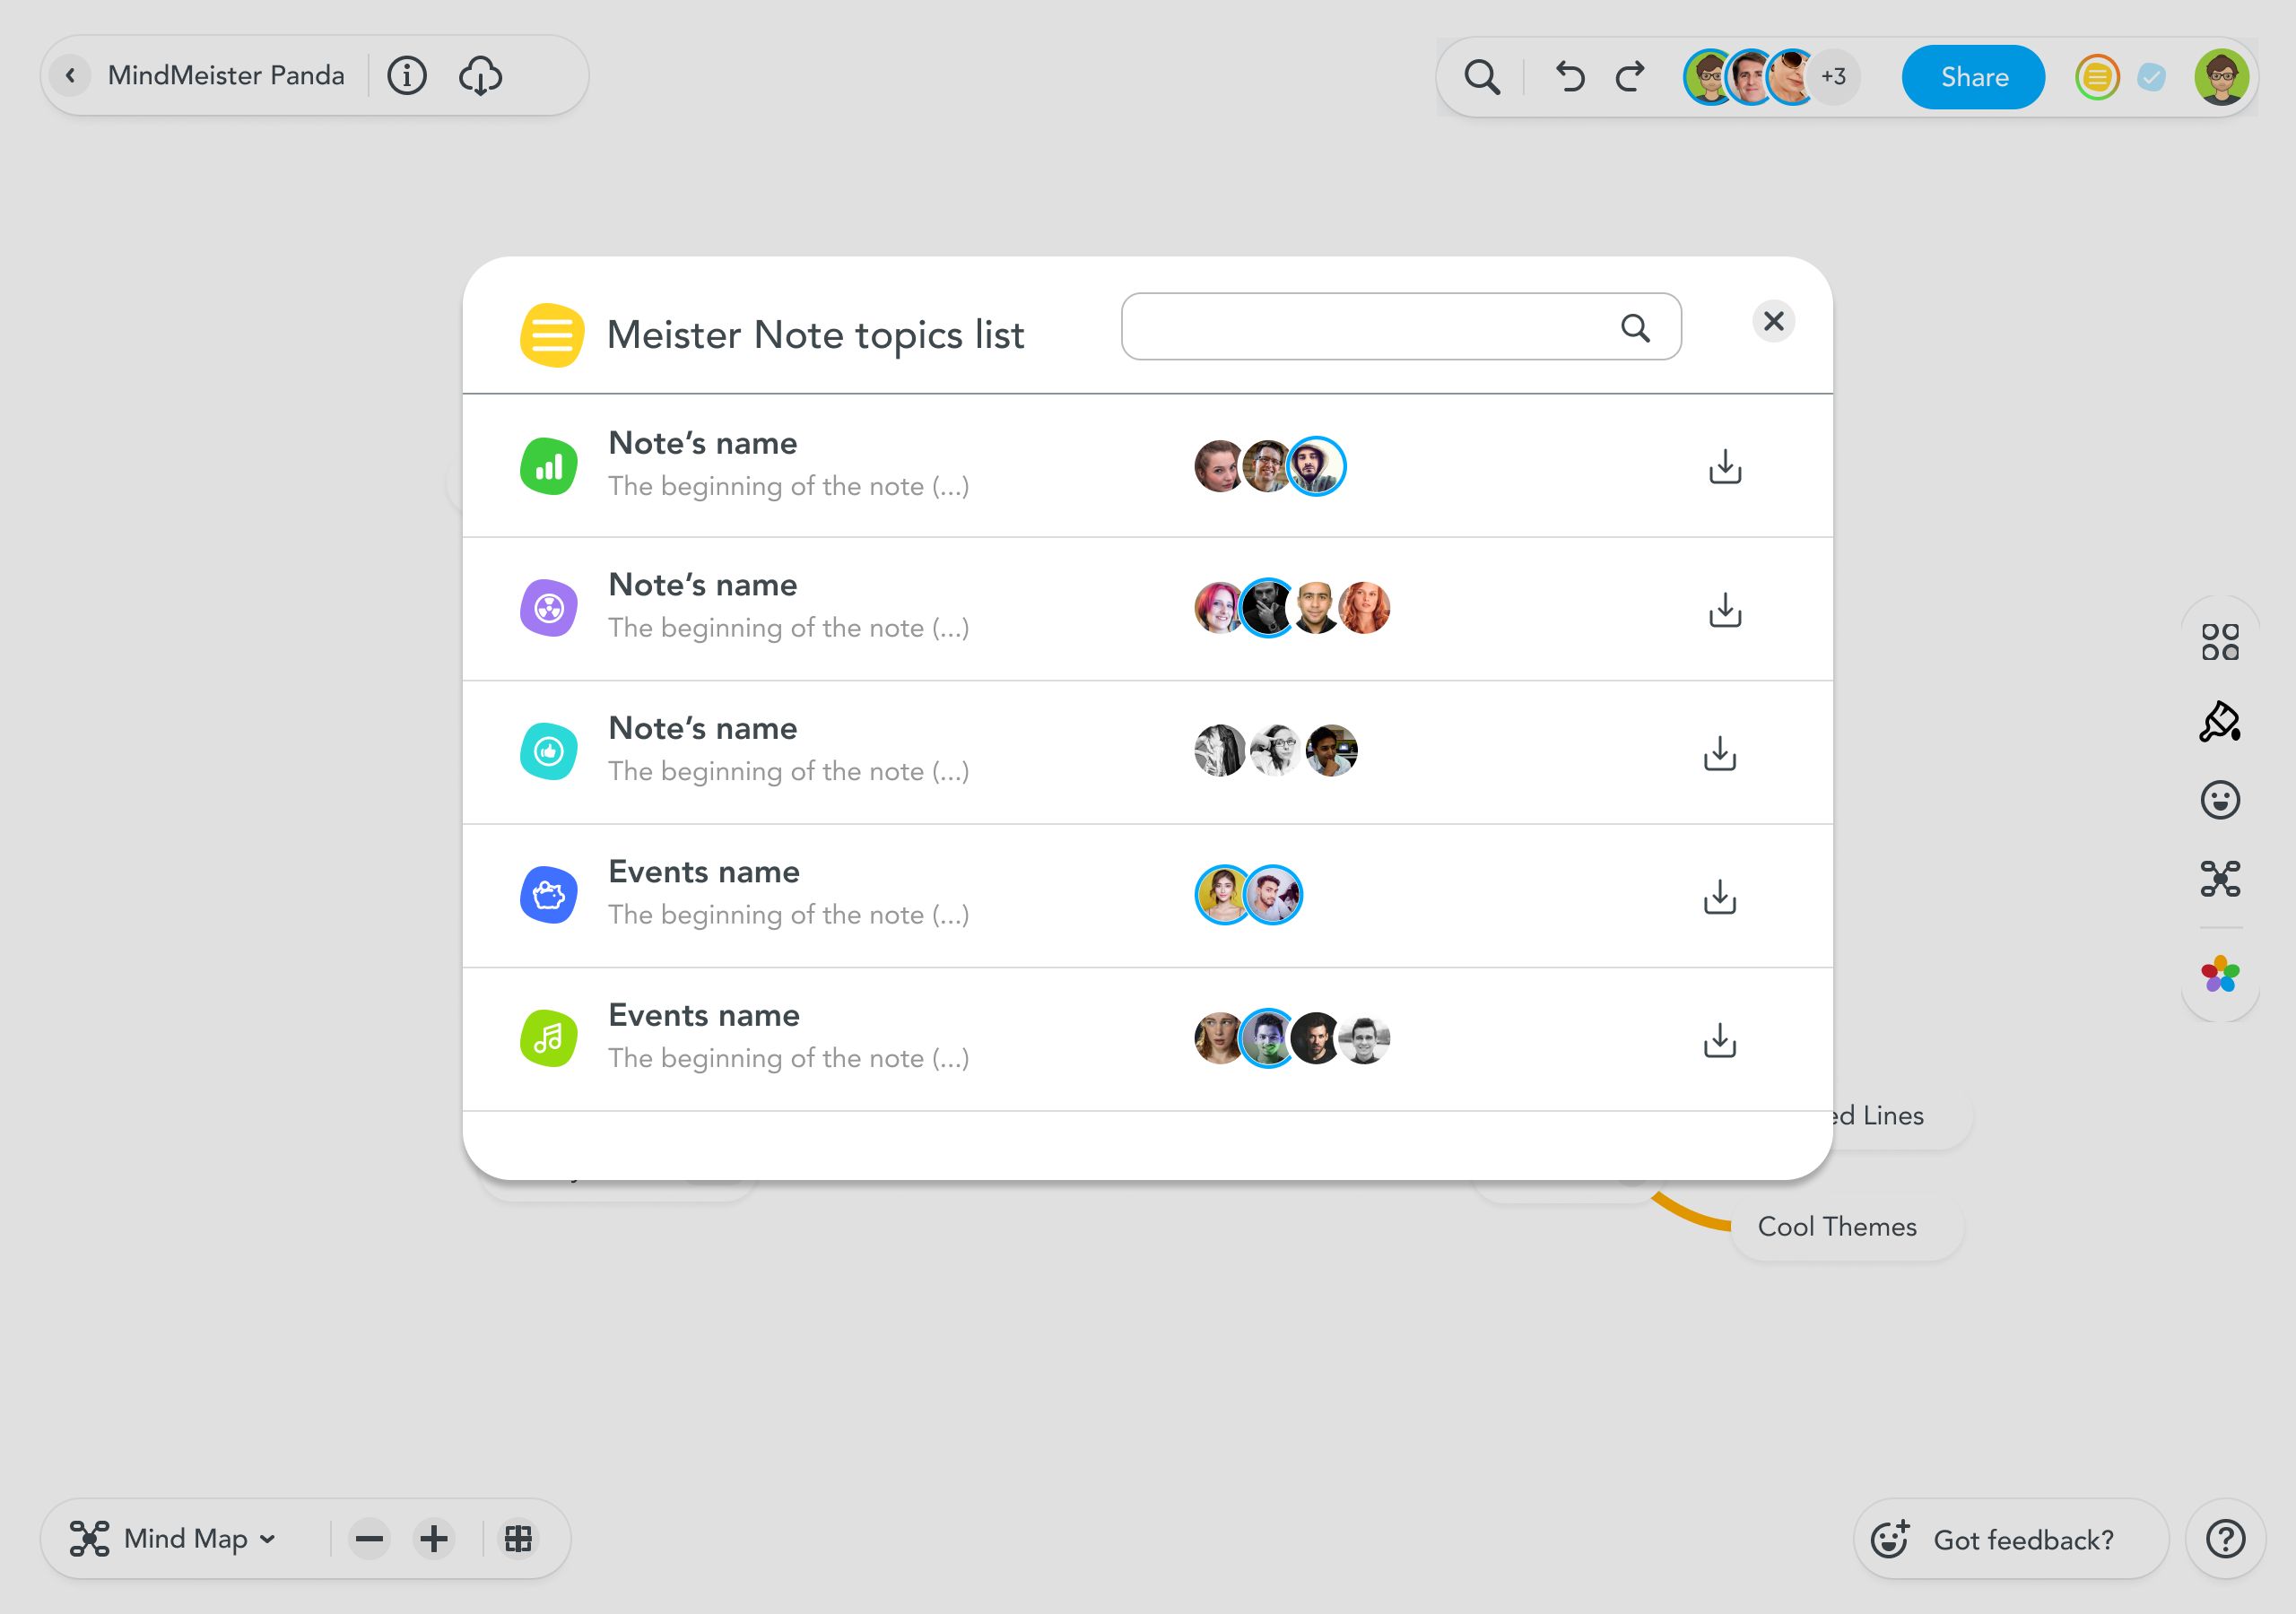This screenshot has width=2296, height=1614.
Task: Open the paint bucket style tool in sidebar
Action: pyautogui.click(x=2219, y=721)
